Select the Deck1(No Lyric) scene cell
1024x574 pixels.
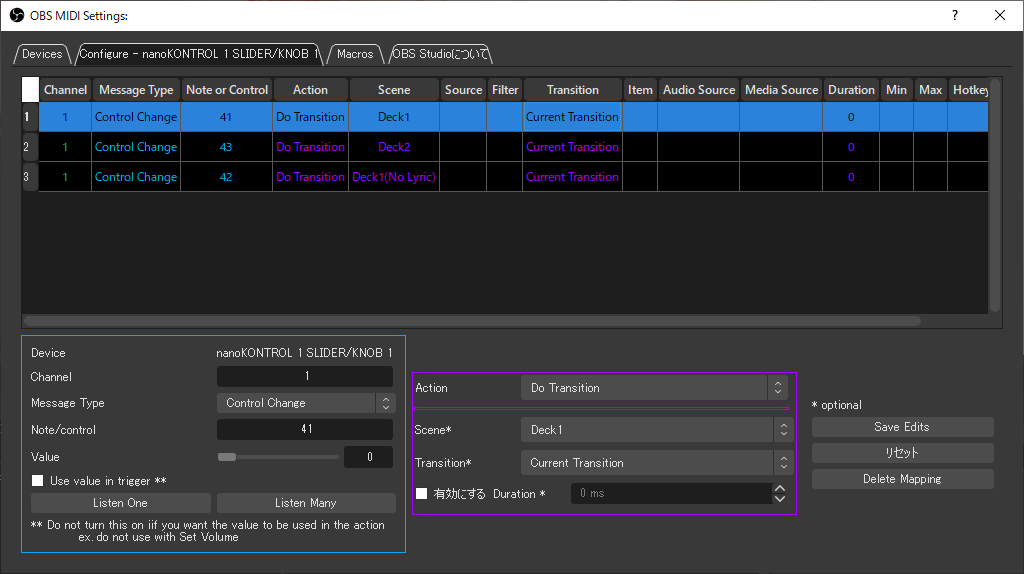[394, 177]
